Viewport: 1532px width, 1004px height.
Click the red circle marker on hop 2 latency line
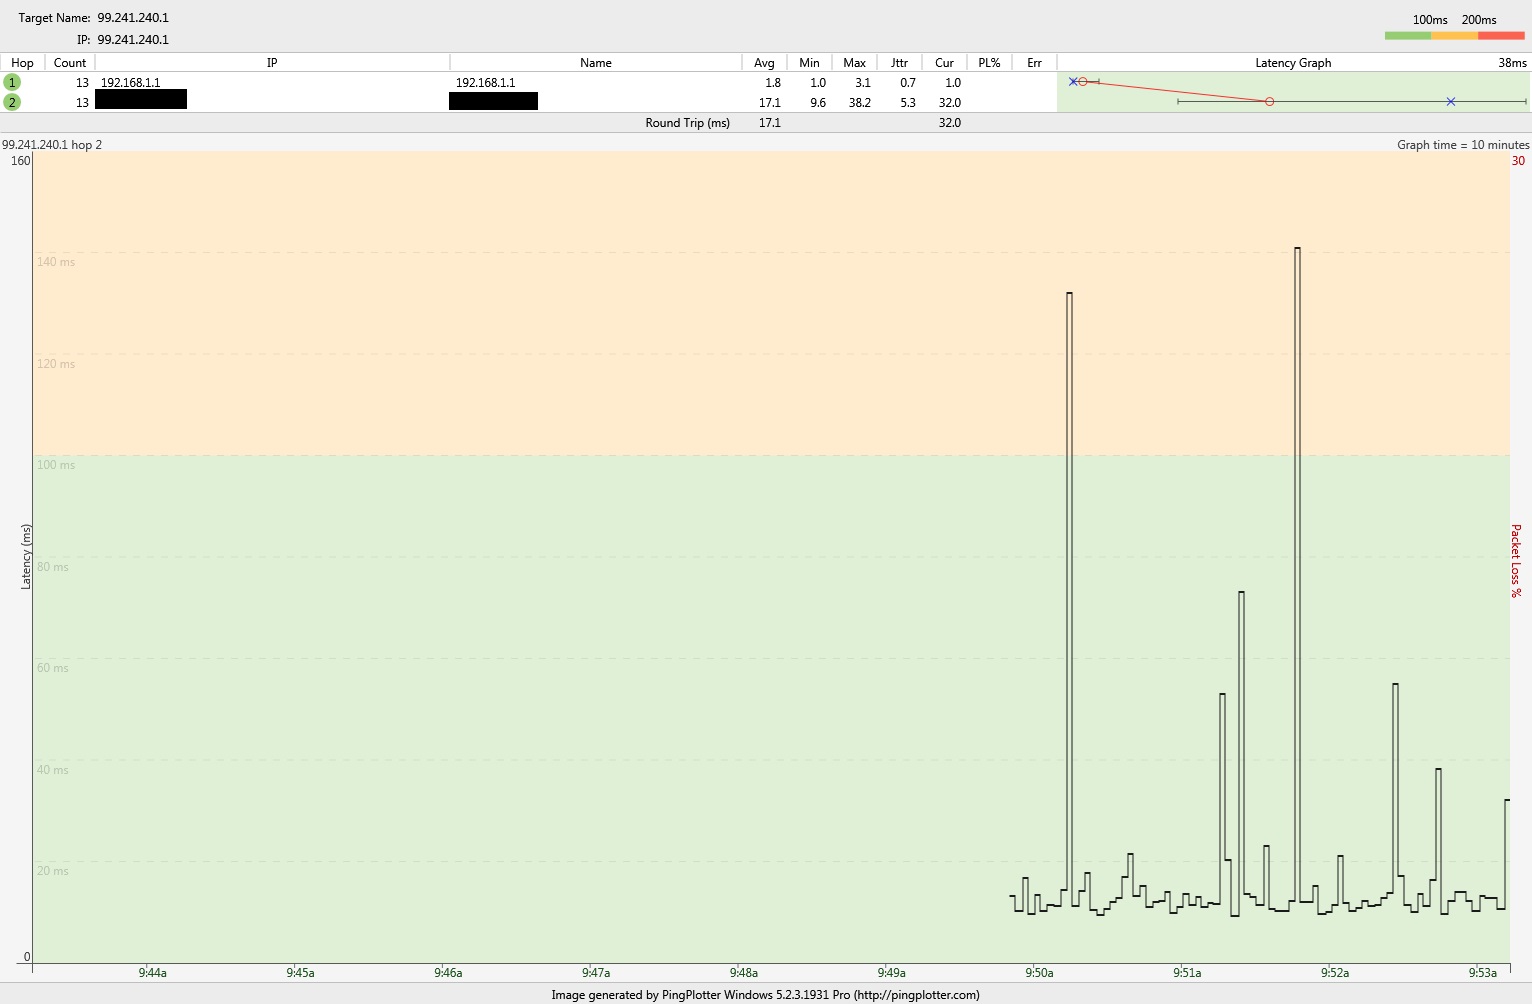point(1270,102)
